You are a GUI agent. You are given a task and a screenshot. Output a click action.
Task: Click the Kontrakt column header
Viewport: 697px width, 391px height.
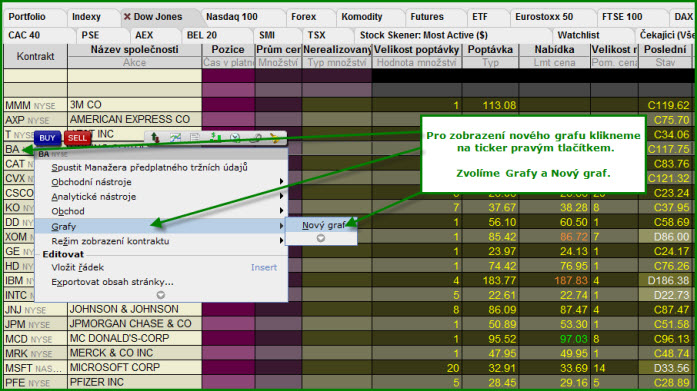point(36,56)
